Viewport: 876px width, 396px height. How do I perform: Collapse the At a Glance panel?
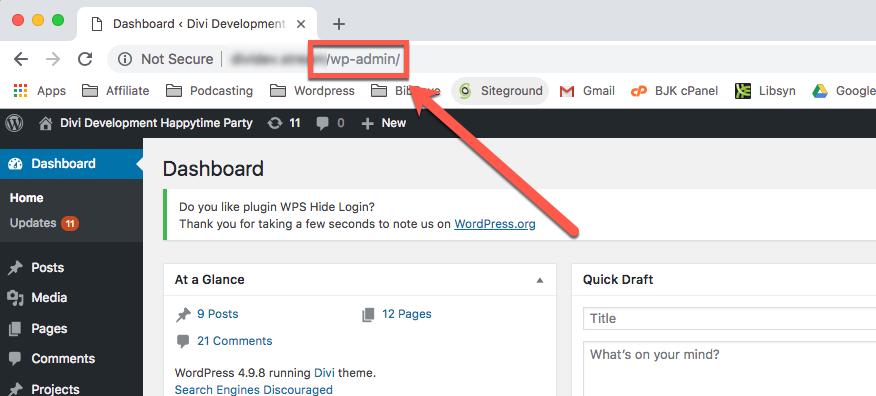coord(540,280)
